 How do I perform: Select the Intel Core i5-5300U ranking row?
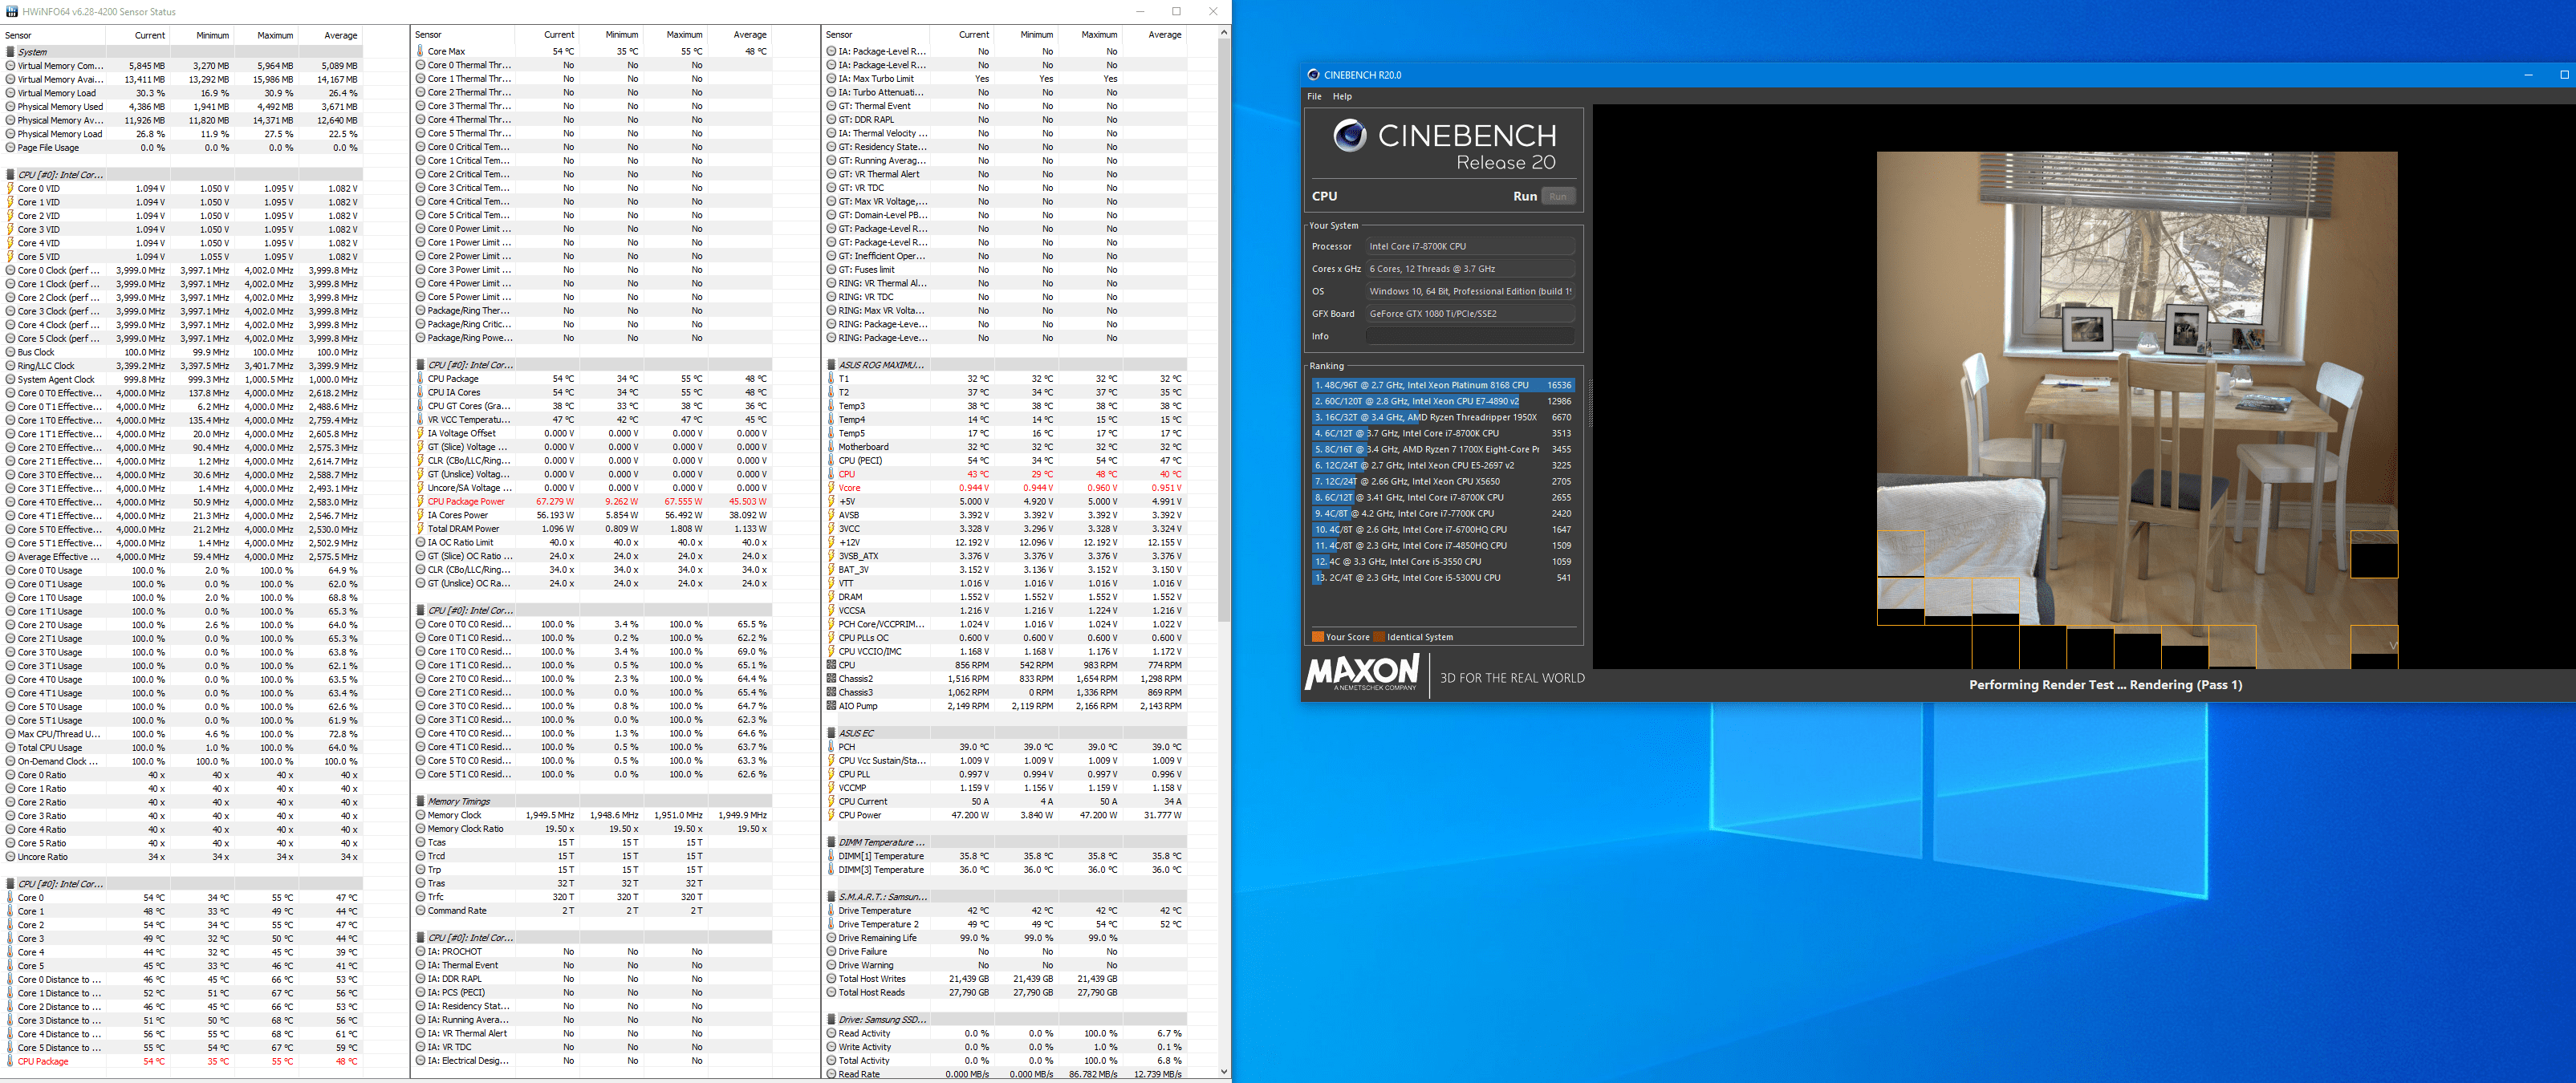click(1443, 577)
